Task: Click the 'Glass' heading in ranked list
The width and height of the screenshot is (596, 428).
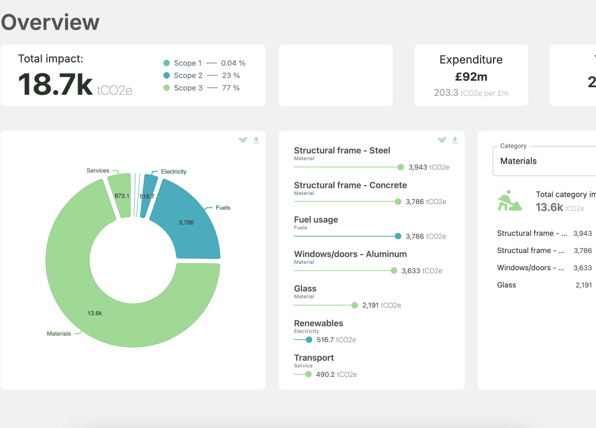Action: click(305, 289)
